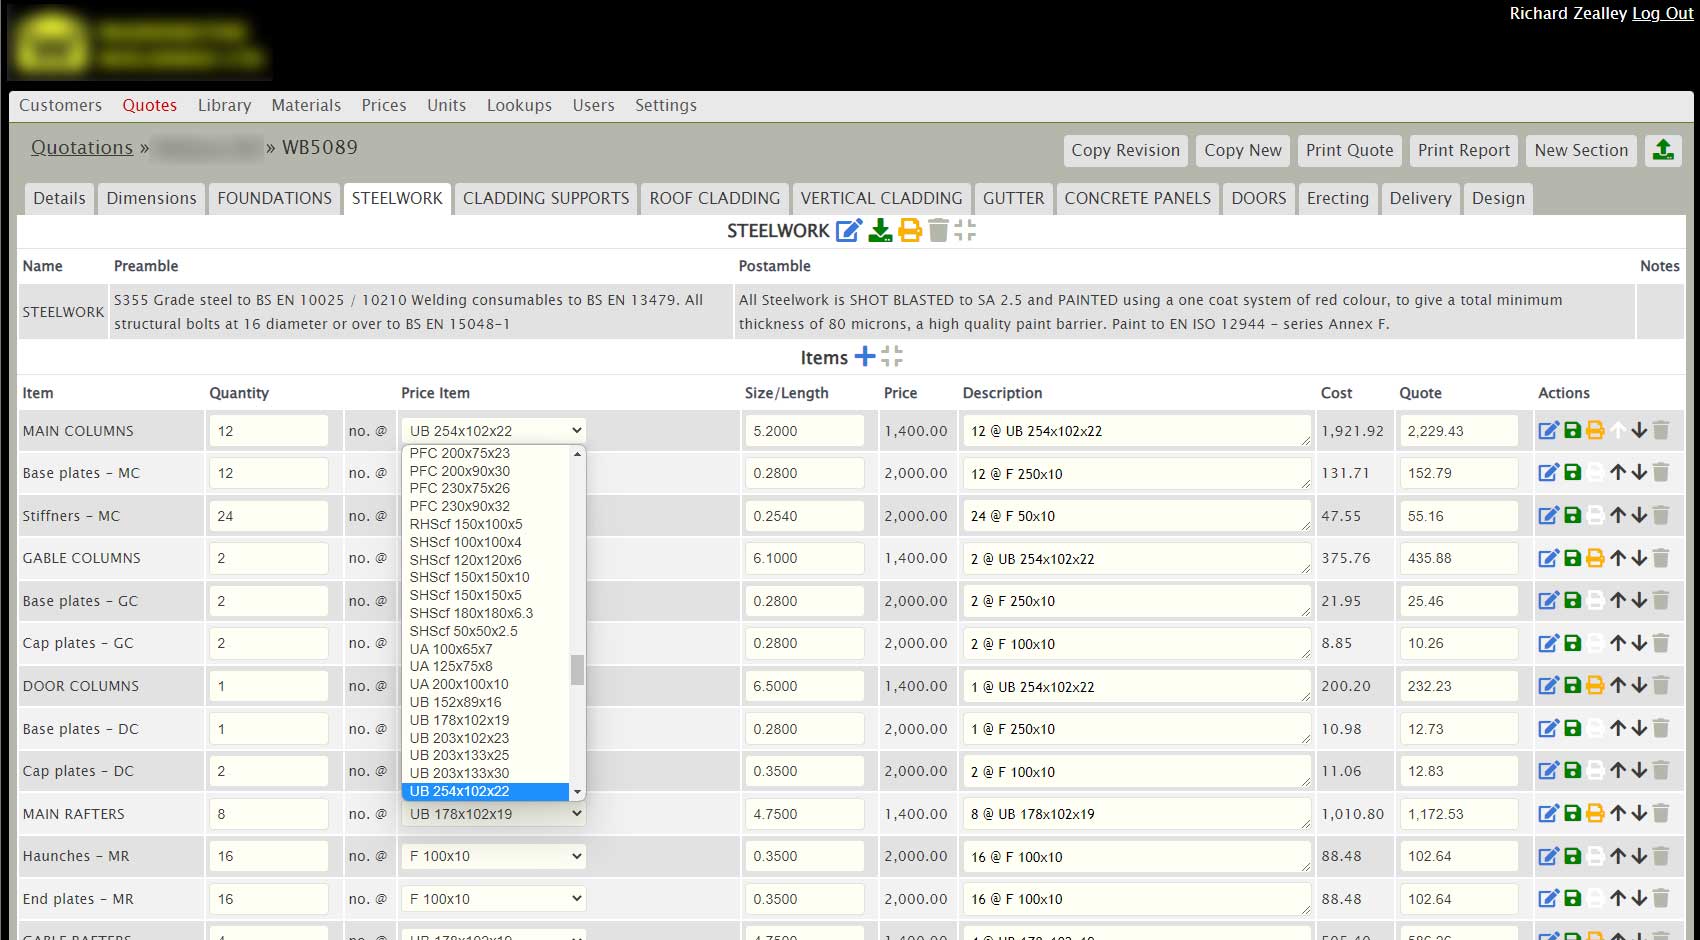Switch to the ROOF CLADDING tab
The image size is (1700, 940).
[x=714, y=198]
